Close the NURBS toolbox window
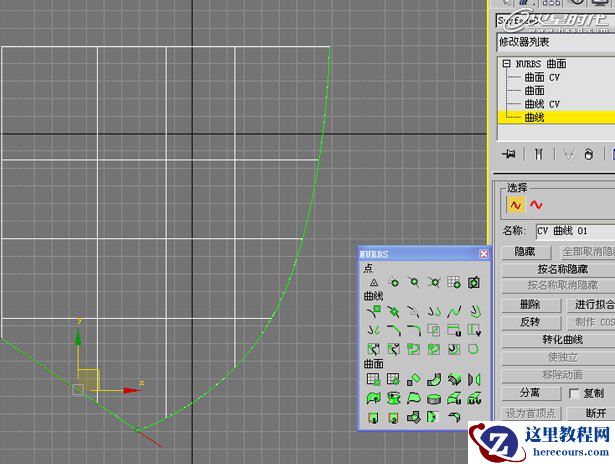This screenshot has width=615, height=464. (484, 254)
